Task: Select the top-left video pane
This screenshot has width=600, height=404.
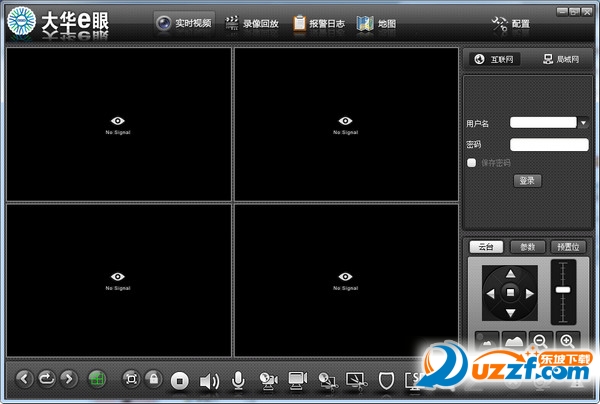Action: coord(119,124)
